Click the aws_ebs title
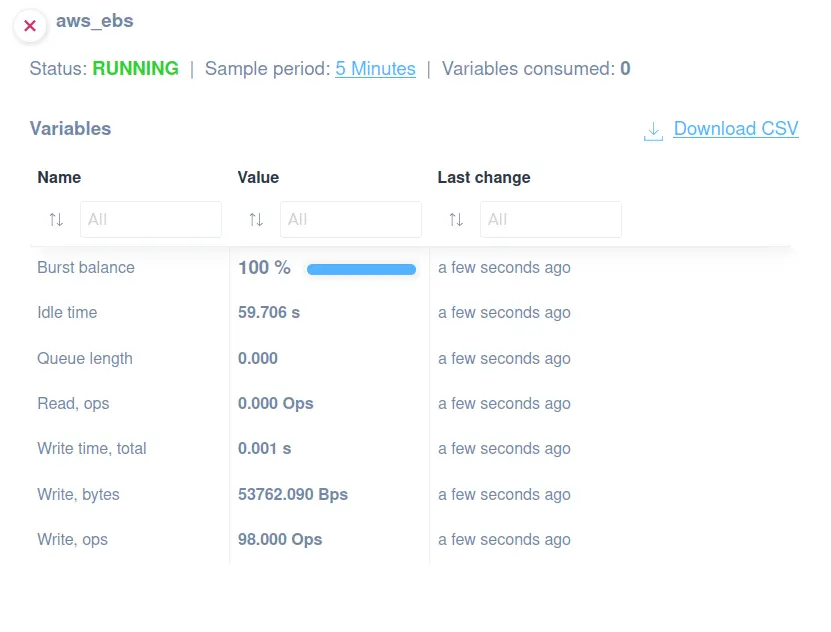 pyautogui.click(x=95, y=21)
